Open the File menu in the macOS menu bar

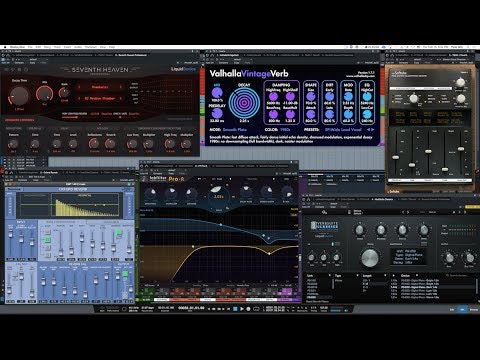tap(30, 47)
